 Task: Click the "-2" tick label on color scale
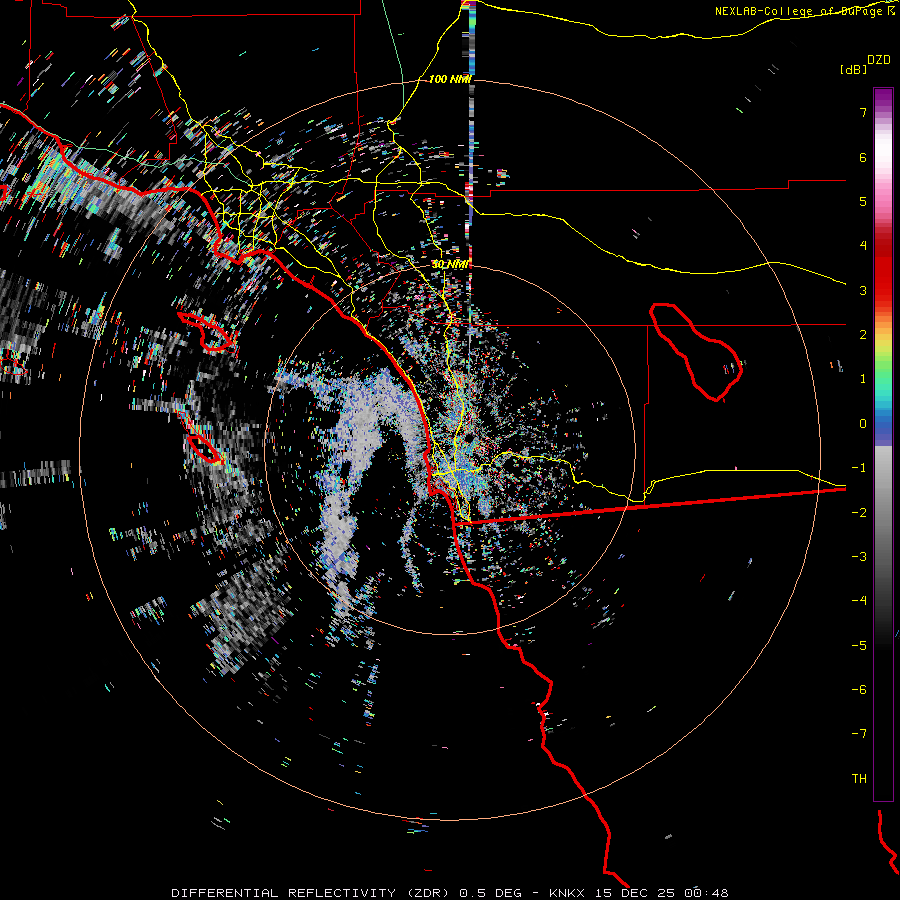pyautogui.click(x=859, y=513)
